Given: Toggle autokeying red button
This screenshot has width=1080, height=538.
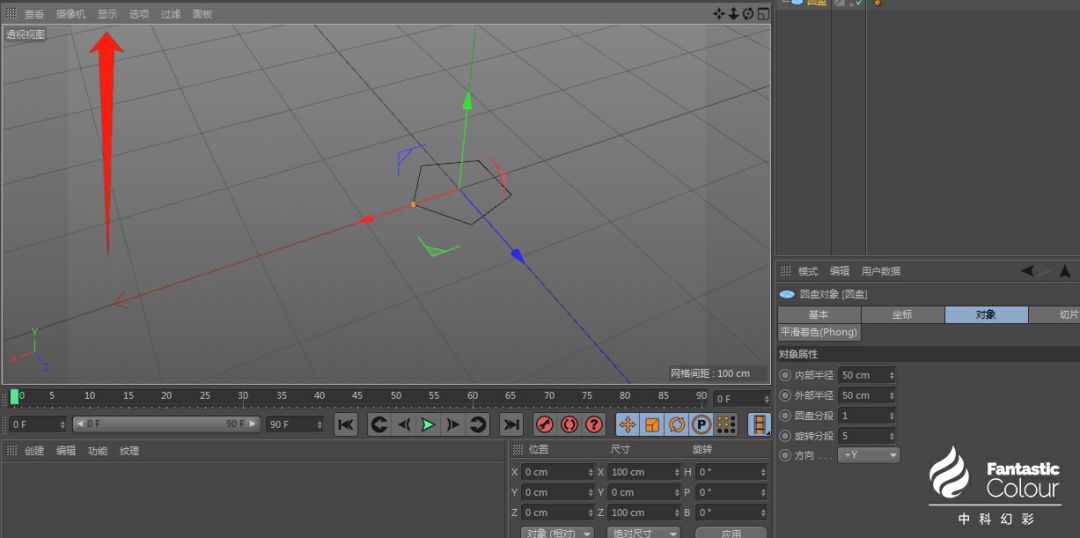Looking at the screenshot, I should coord(569,425).
